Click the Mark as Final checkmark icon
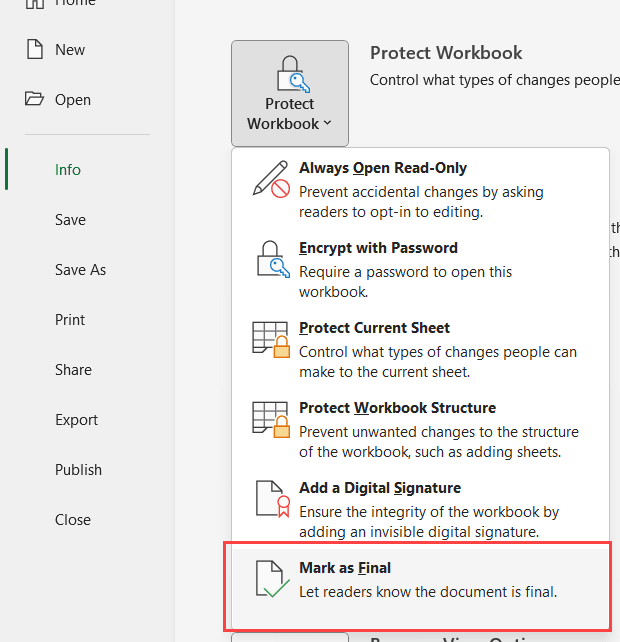This screenshot has height=642, width=620. (x=270, y=579)
